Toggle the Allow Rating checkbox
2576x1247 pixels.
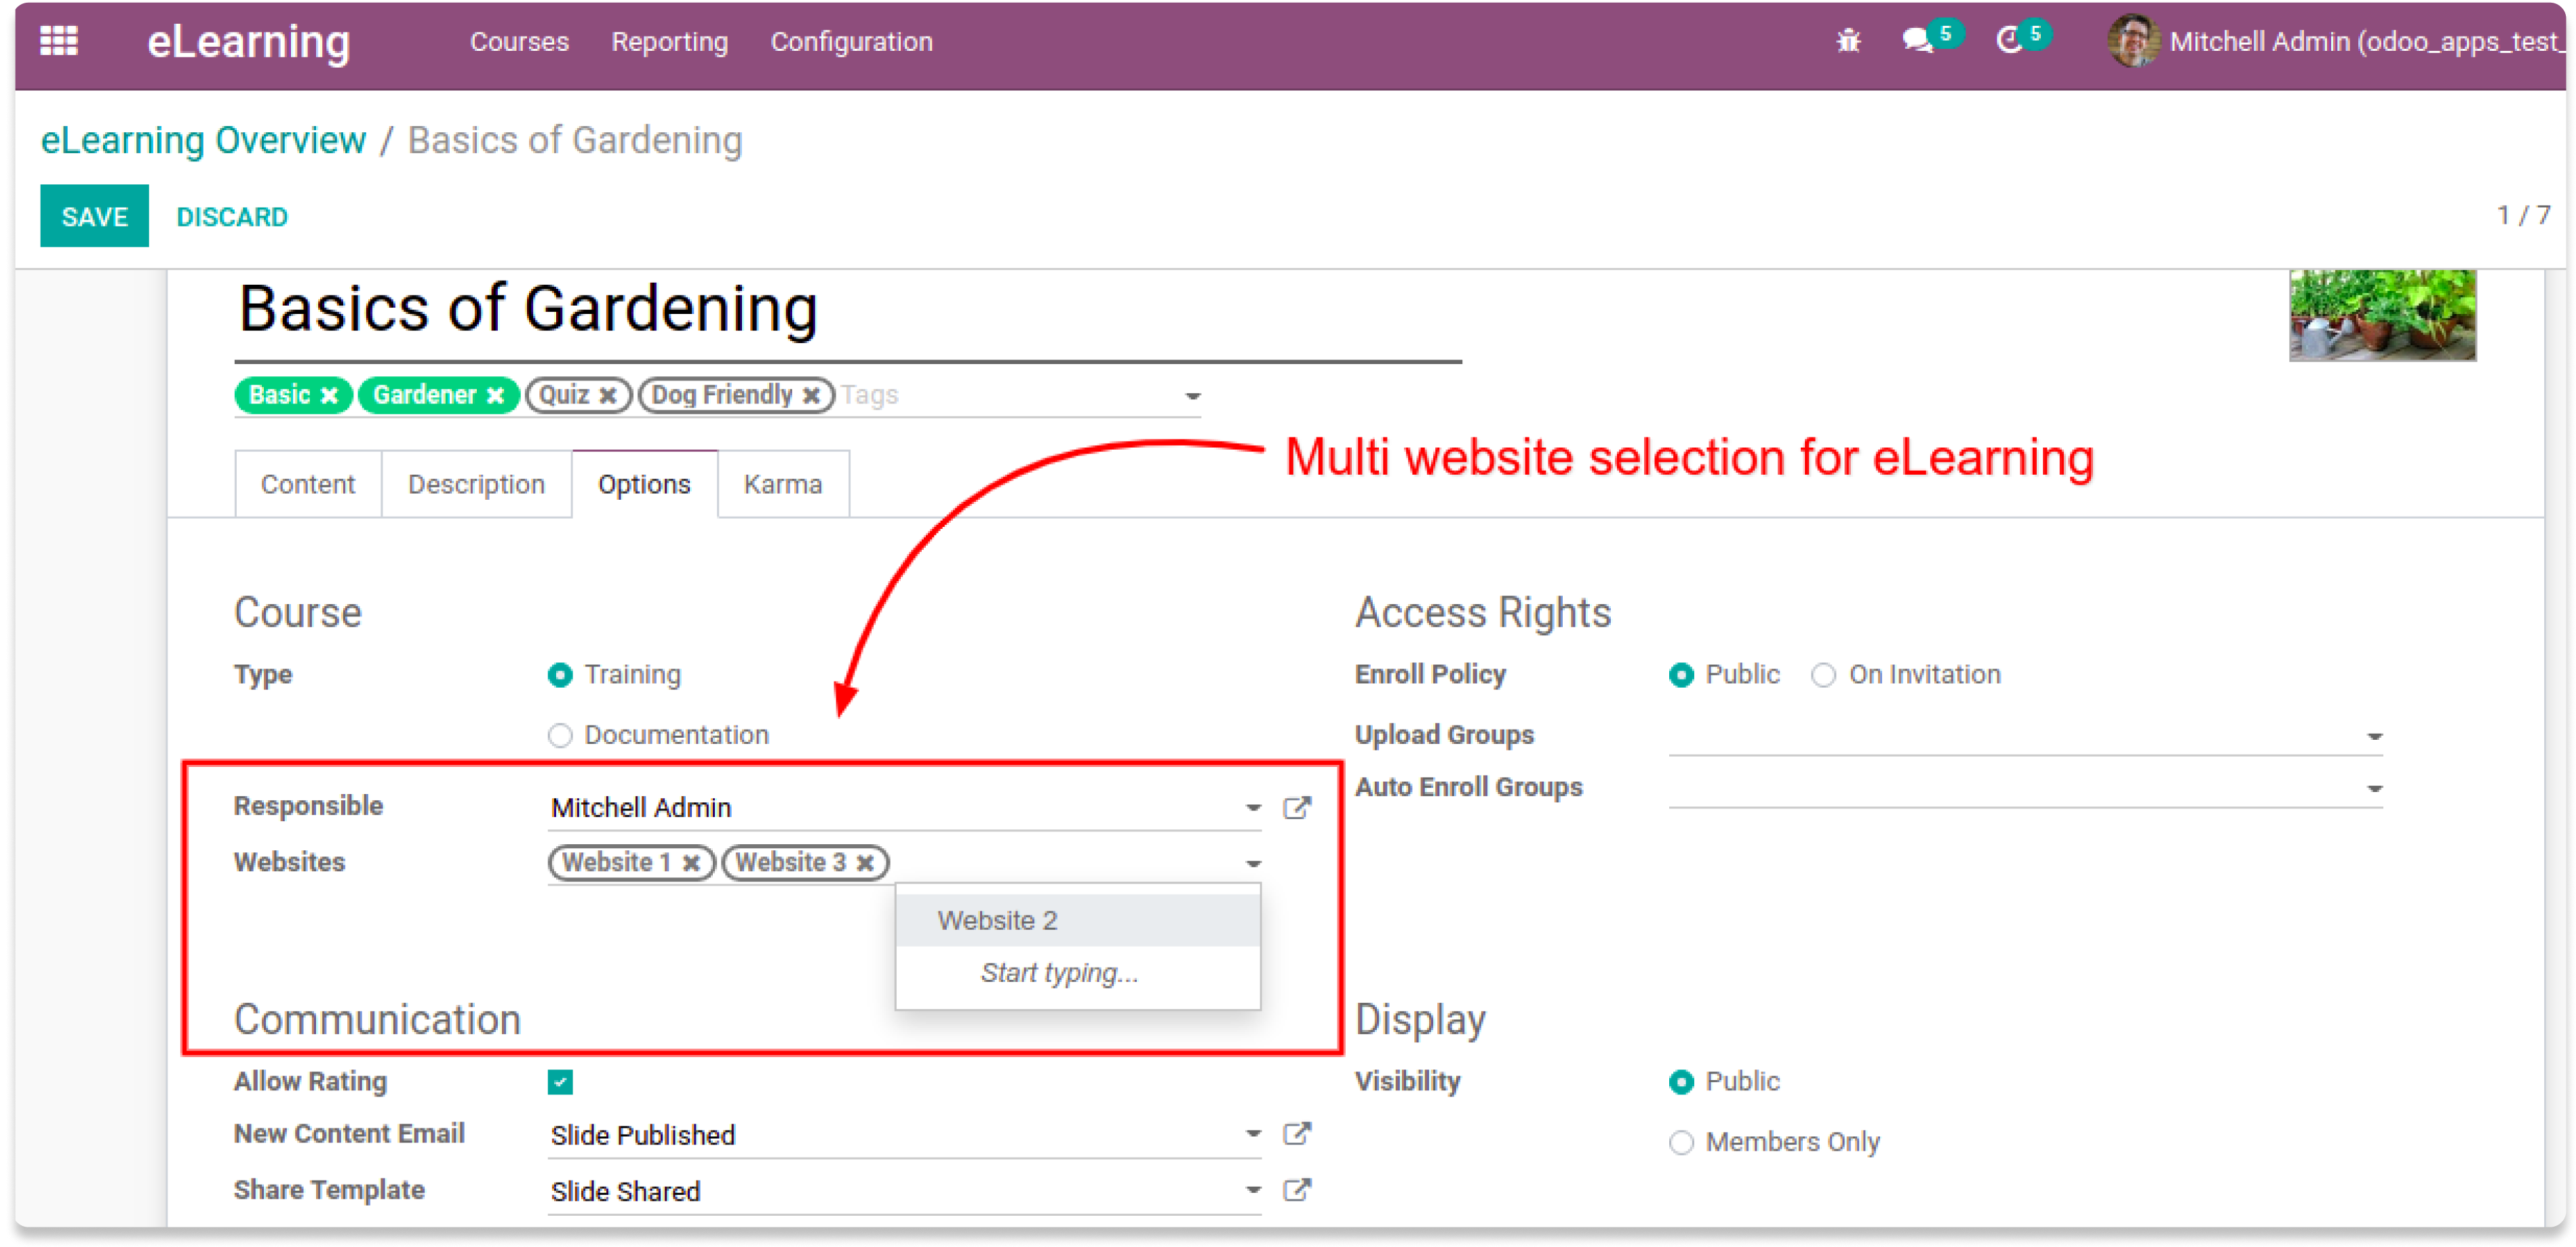(x=560, y=1082)
